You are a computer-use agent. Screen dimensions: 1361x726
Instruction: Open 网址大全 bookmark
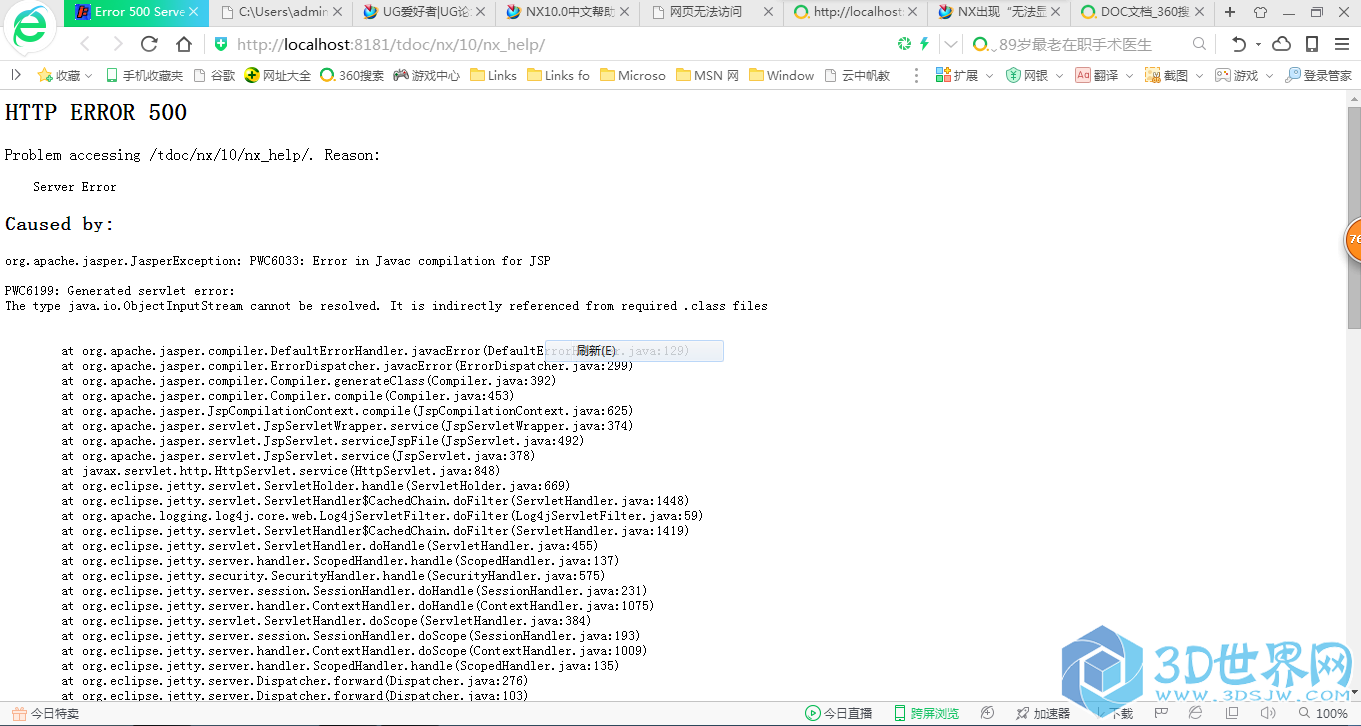click(277, 75)
